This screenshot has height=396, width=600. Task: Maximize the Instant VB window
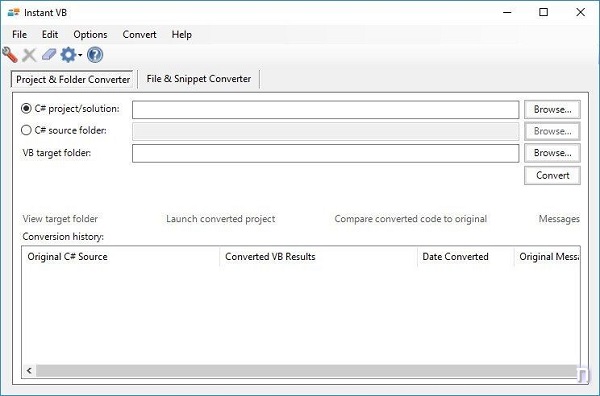click(x=543, y=12)
